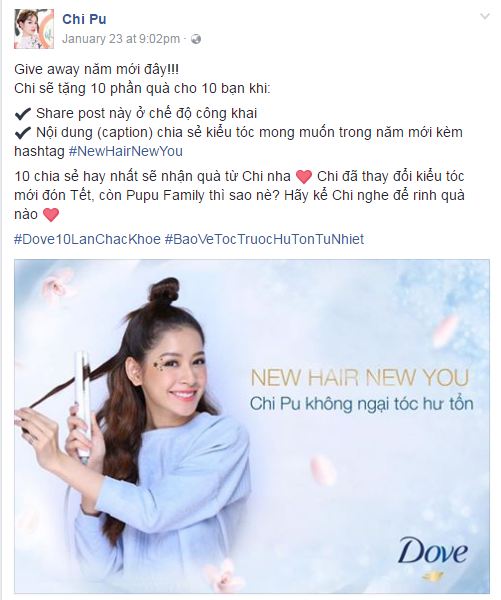The height and width of the screenshot is (600, 501).
Task: Open post options chevron at top right
Action: pyautogui.click(x=485, y=16)
